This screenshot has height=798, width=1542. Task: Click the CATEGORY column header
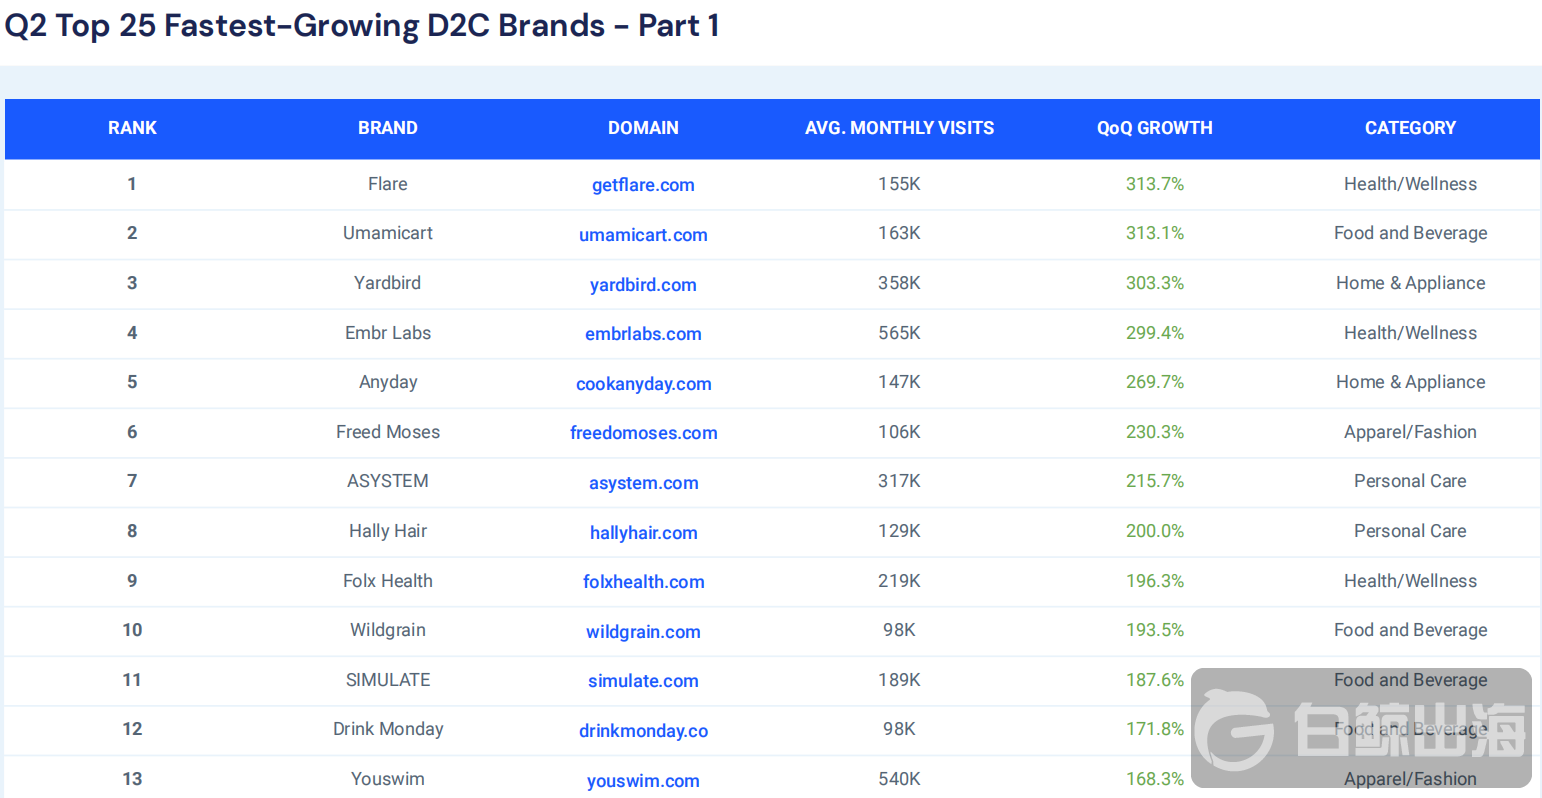click(1410, 128)
